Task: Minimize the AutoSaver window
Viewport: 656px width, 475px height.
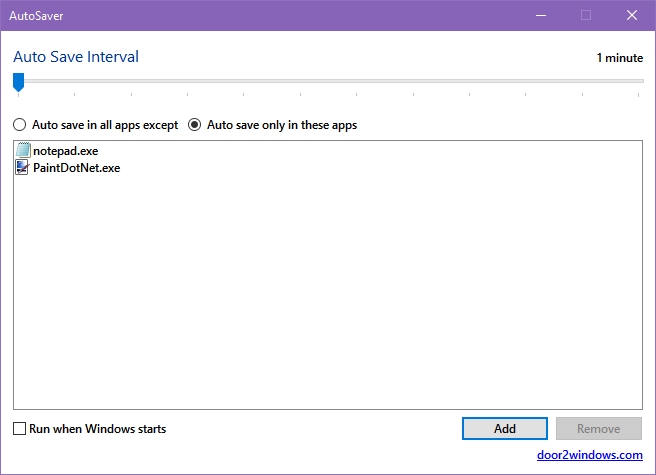Action: (541, 15)
